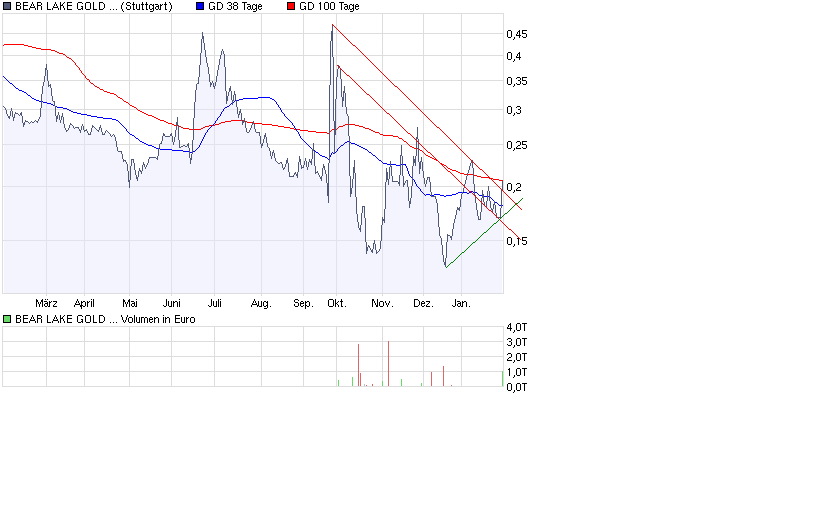The image size is (840, 525).
Task: Click the 'April' axis label
Action: point(84,303)
